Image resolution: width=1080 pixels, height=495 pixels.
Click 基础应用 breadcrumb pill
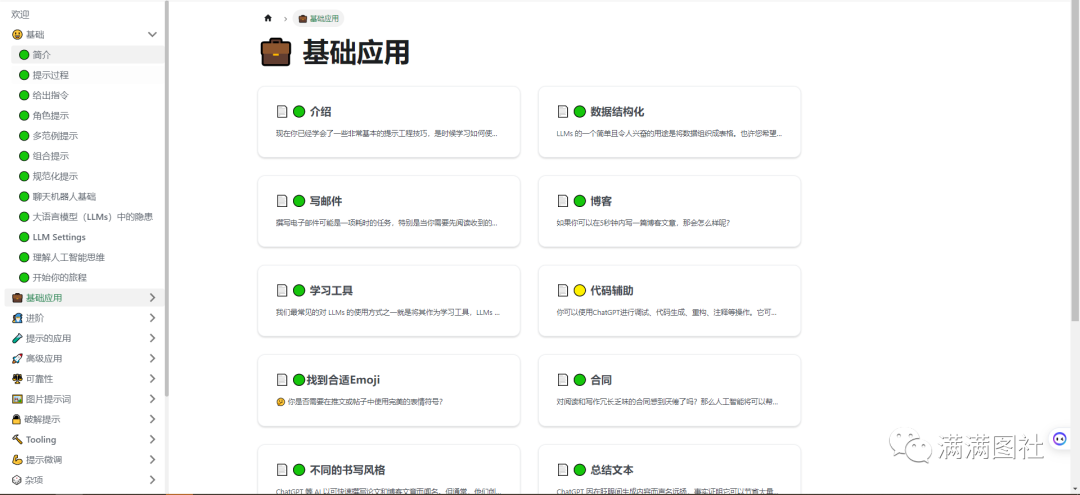coord(318,18)
